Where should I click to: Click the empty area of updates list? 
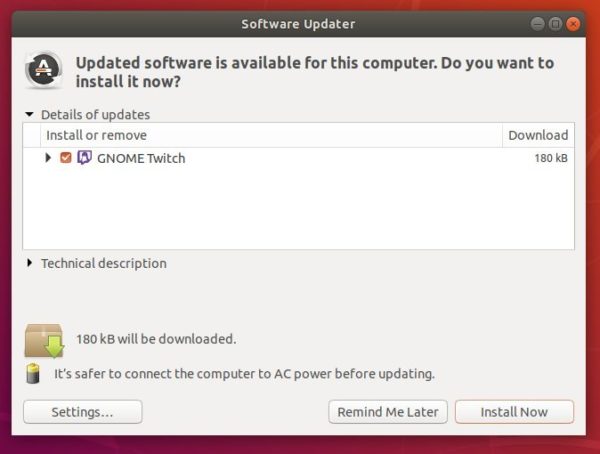[298, 209]
